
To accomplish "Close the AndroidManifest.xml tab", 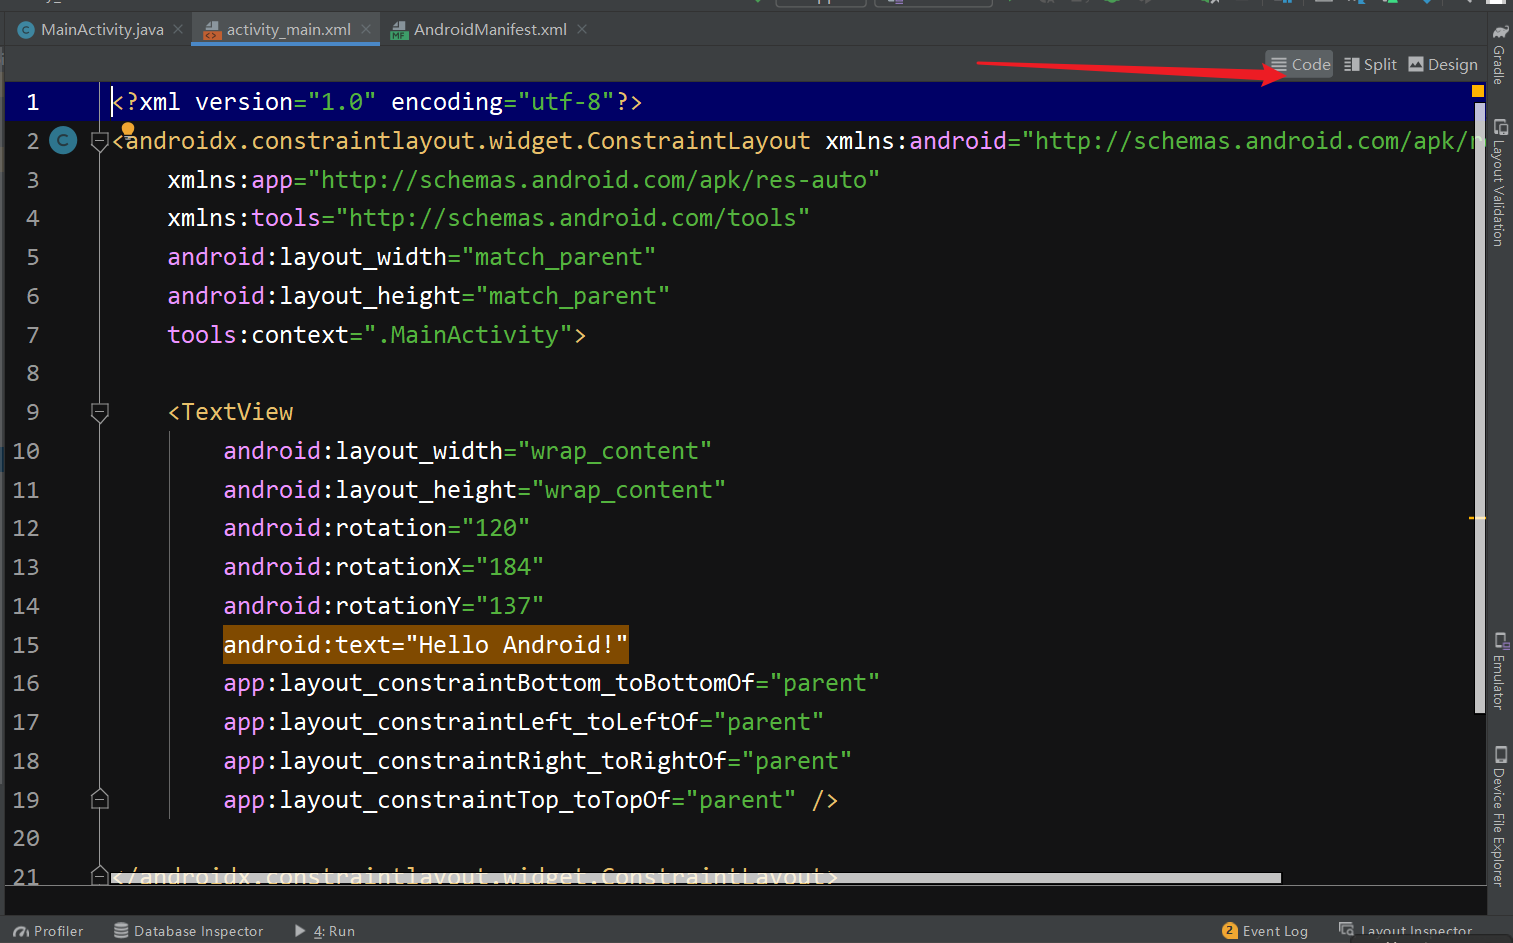I will point(582,29).
